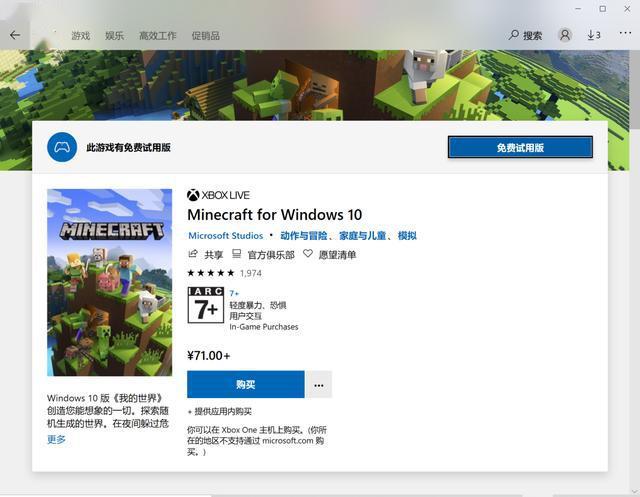Open the 搜索 search box
640x497 pixels.
click(x=525, y=36)
